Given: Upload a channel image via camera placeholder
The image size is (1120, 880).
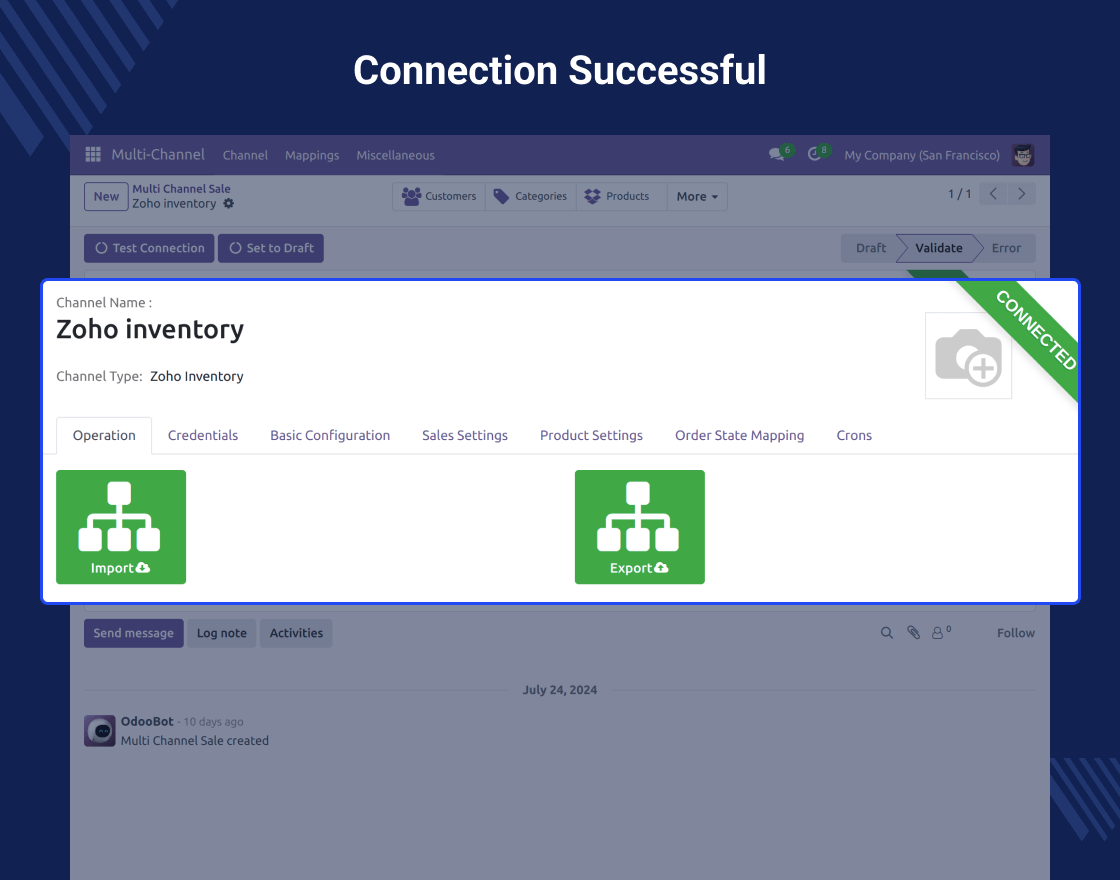Looking at the screenshot, I should click(x=969, y=356).
